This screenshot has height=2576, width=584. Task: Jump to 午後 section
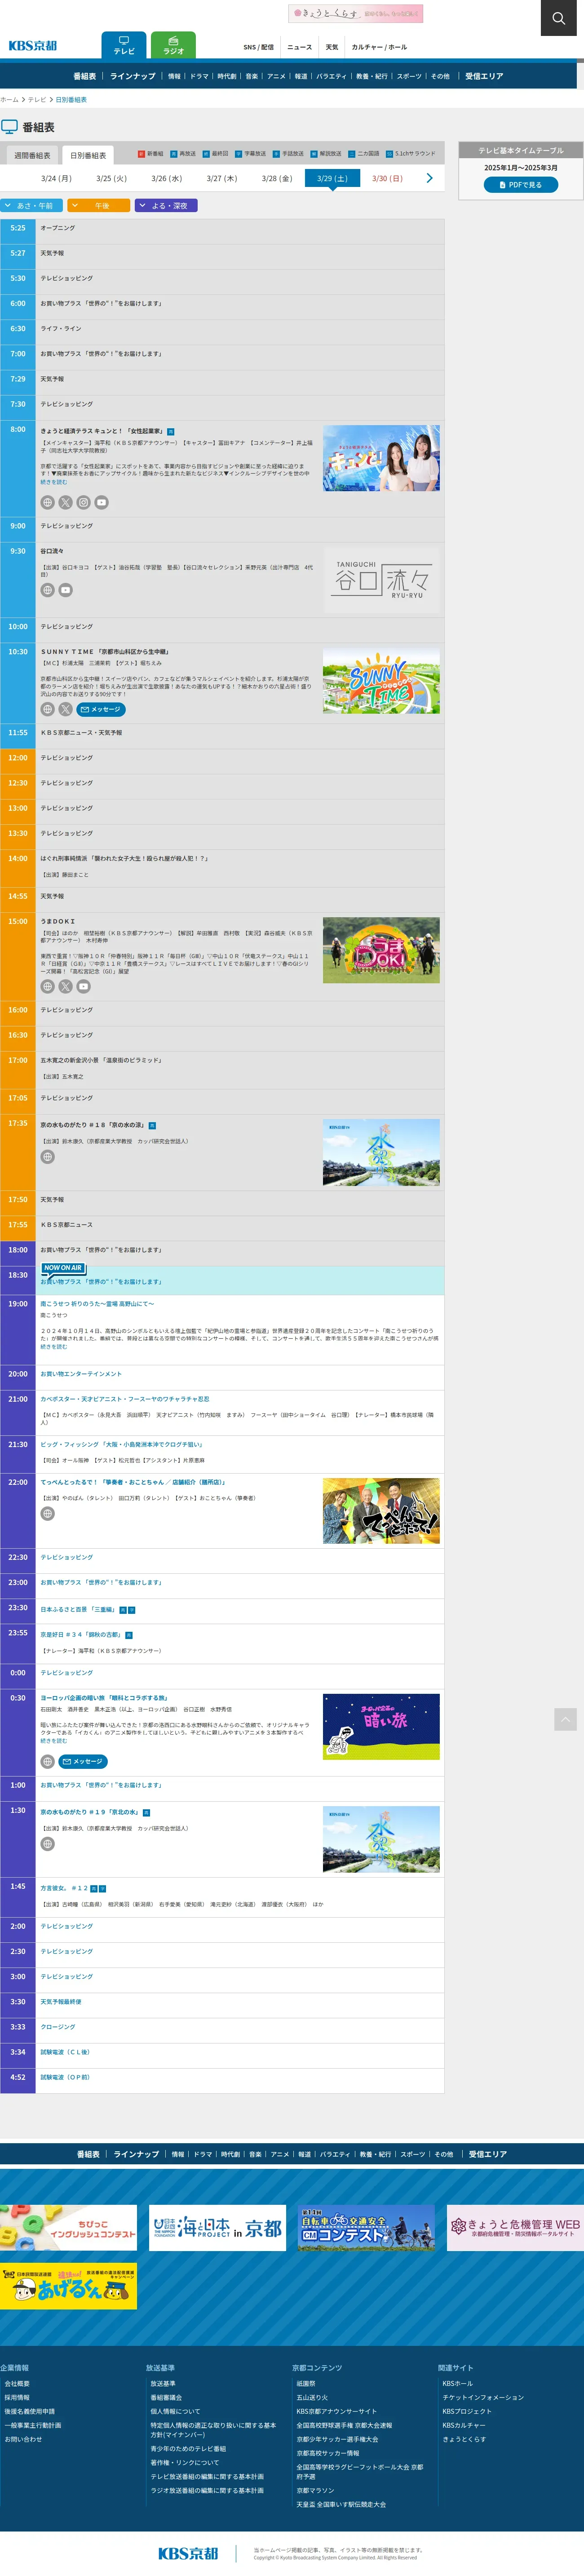tap(99, 205)
